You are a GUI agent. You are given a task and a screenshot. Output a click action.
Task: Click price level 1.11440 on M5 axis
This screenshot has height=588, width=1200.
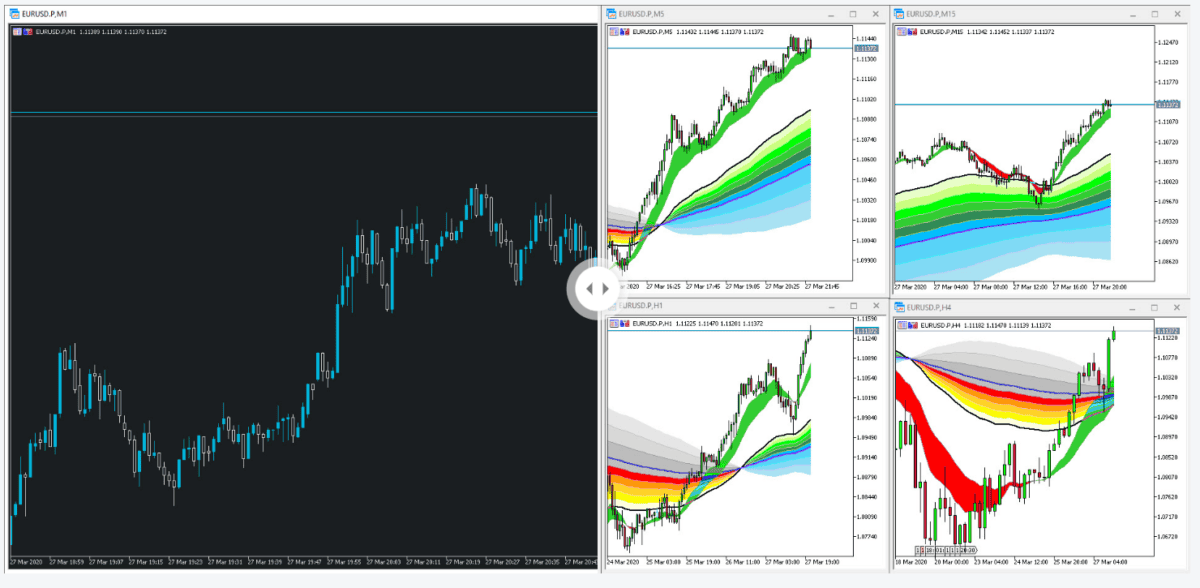click(866, 38)
